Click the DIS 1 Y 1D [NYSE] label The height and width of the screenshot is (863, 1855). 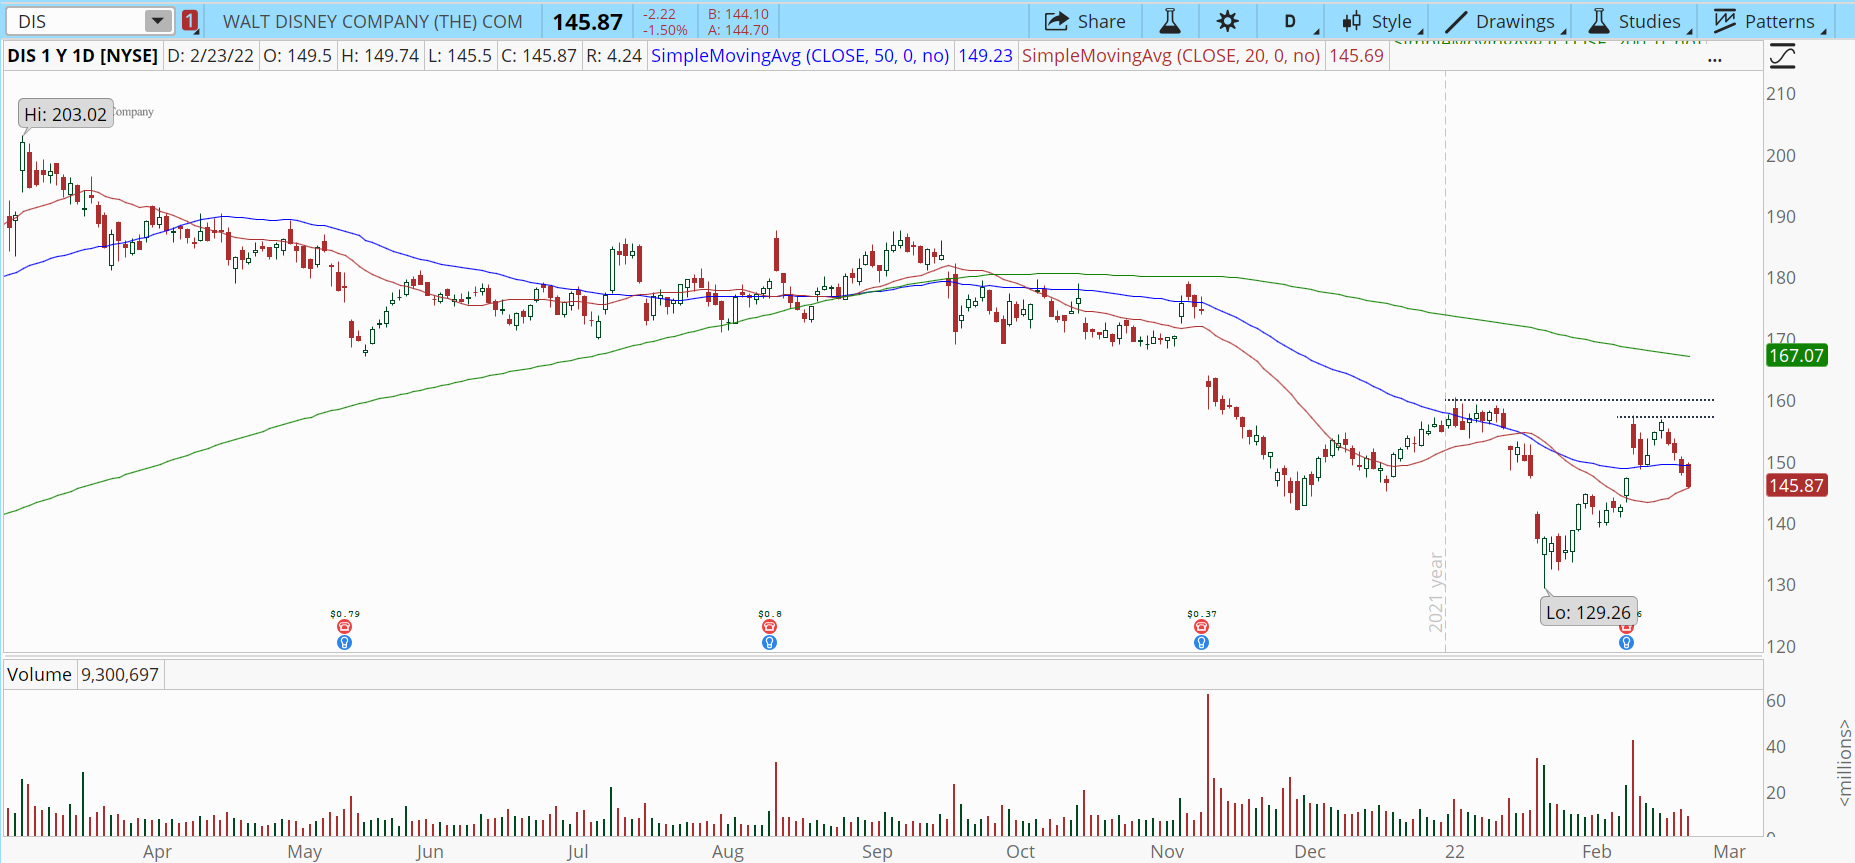[82, 56]
